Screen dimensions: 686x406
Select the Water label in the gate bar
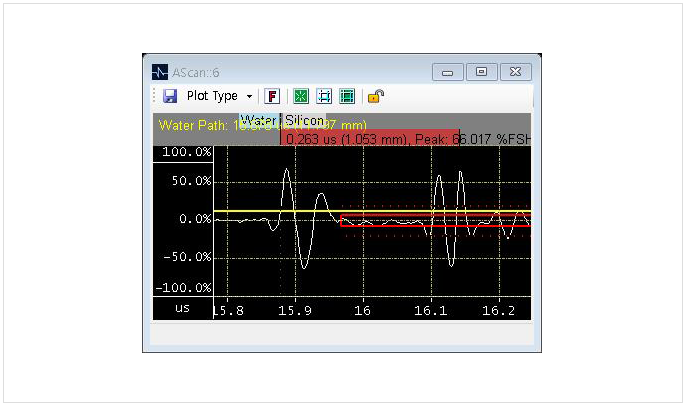pyautogui.click(x=259, y=120)
